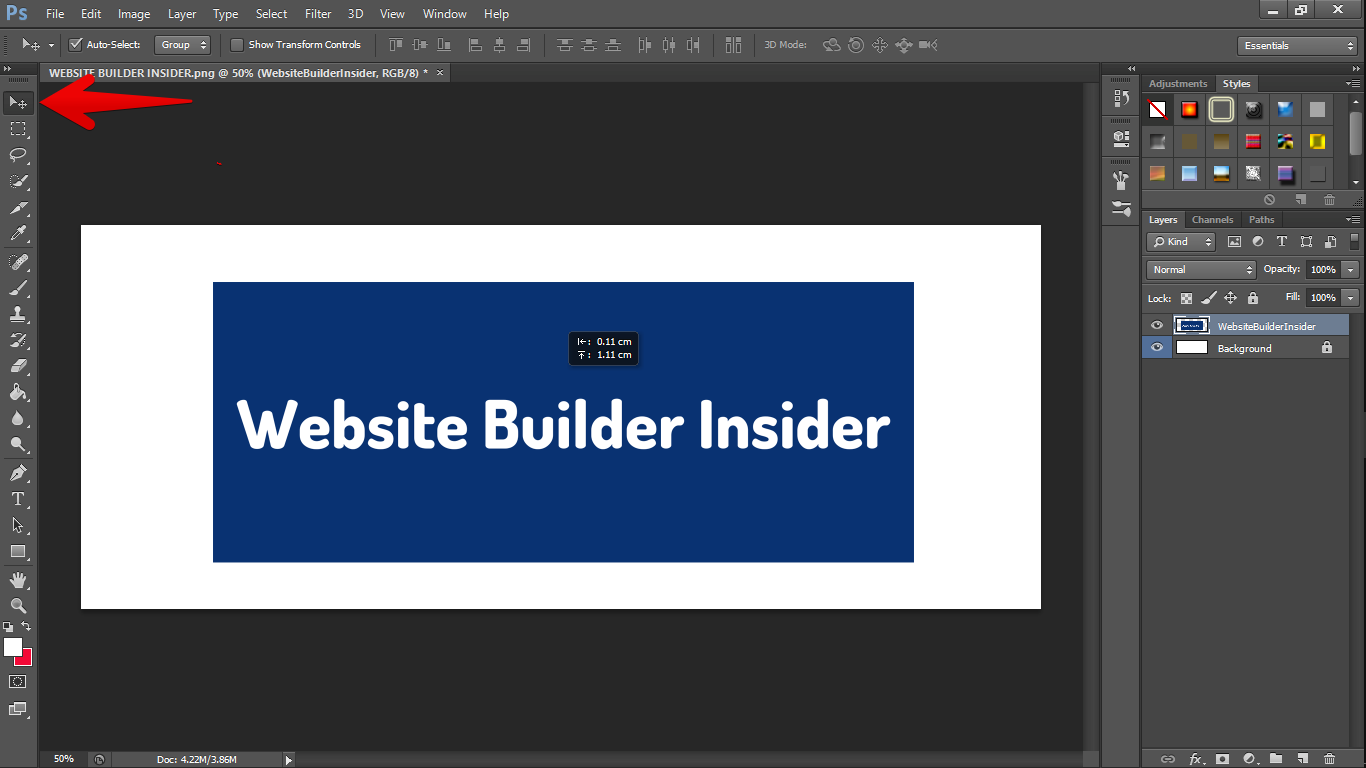This screenshot has width=1366, height=768.
Task: Select the Move tool
Action: [x=18, y=102]
